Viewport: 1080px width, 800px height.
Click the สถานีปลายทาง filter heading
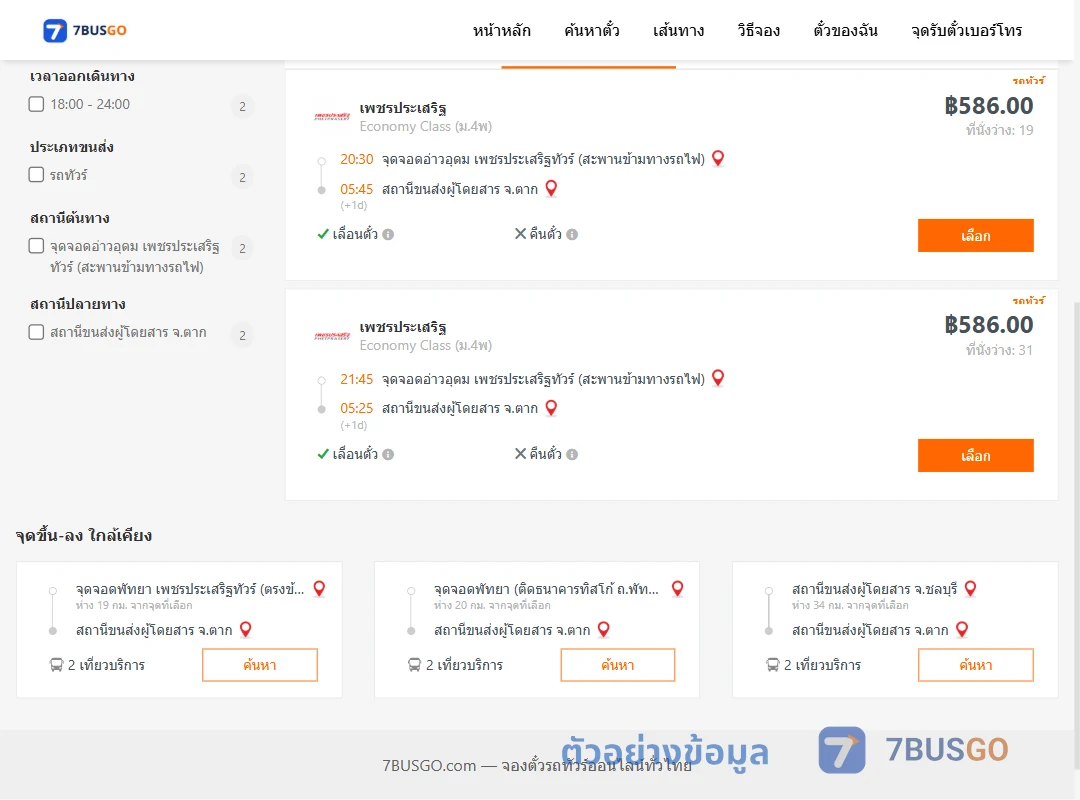pos(77,304)
